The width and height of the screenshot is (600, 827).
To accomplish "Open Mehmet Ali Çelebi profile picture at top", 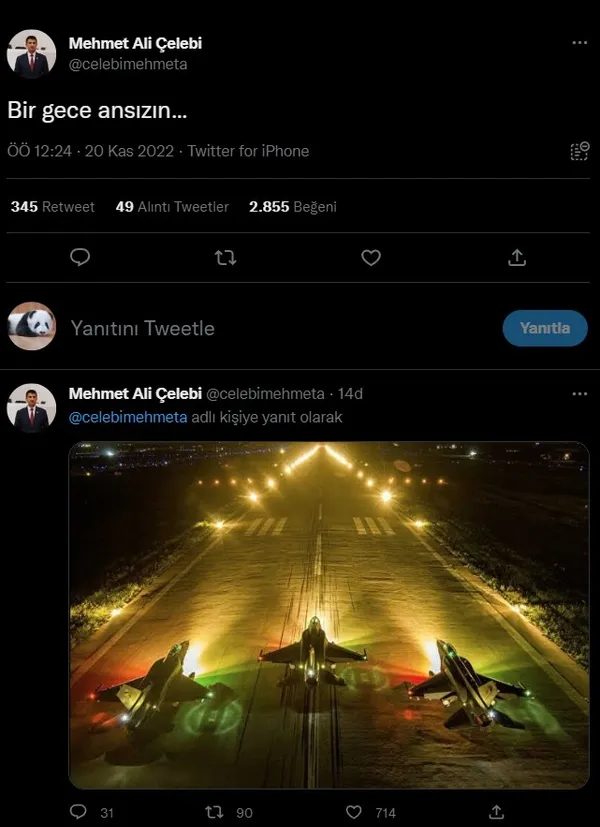I will (x=32, y=54).
